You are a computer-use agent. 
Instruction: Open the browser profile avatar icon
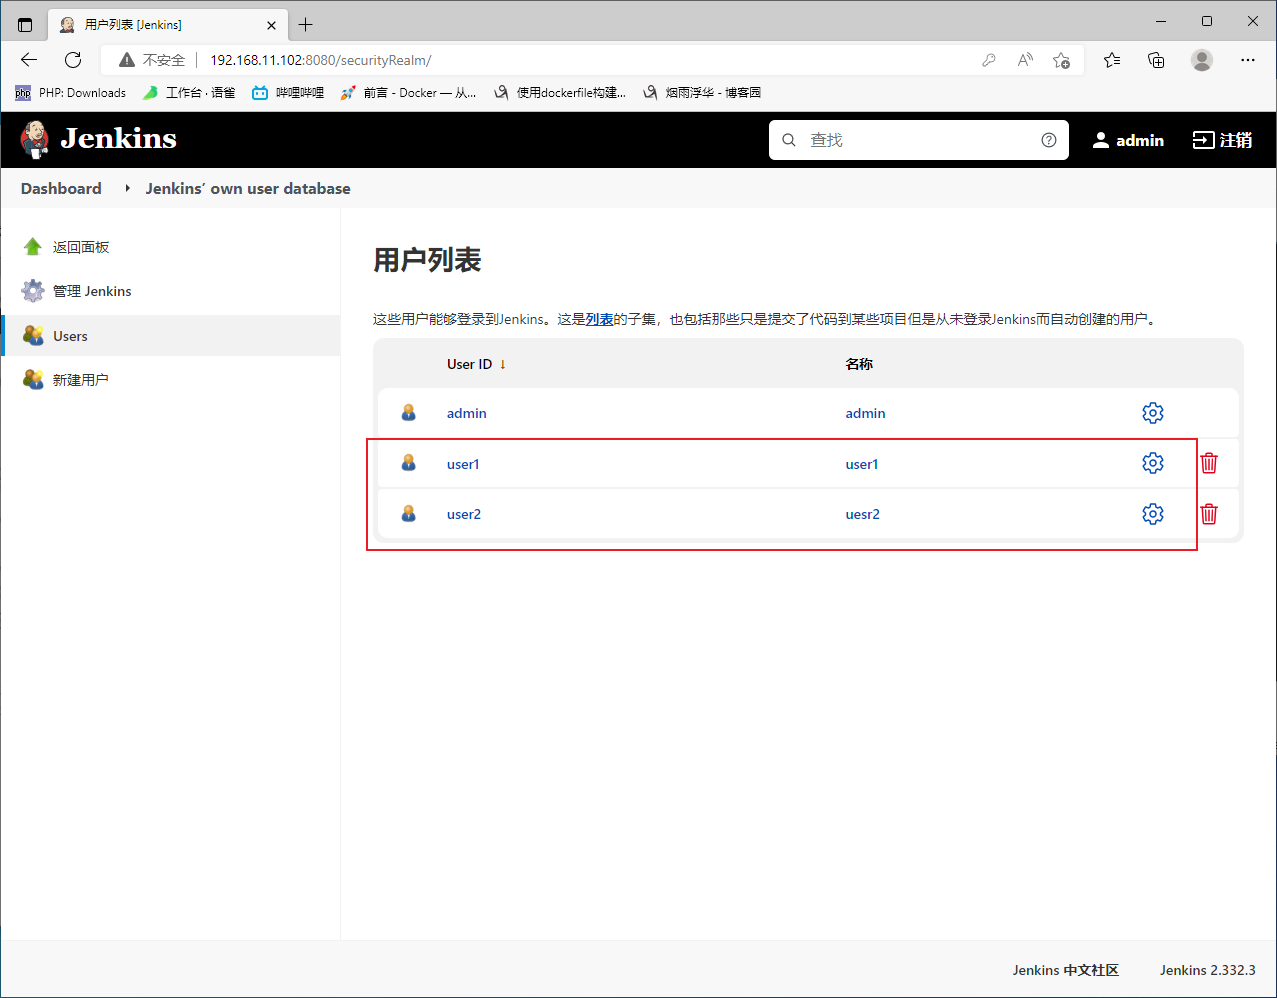pos(1202,60)
